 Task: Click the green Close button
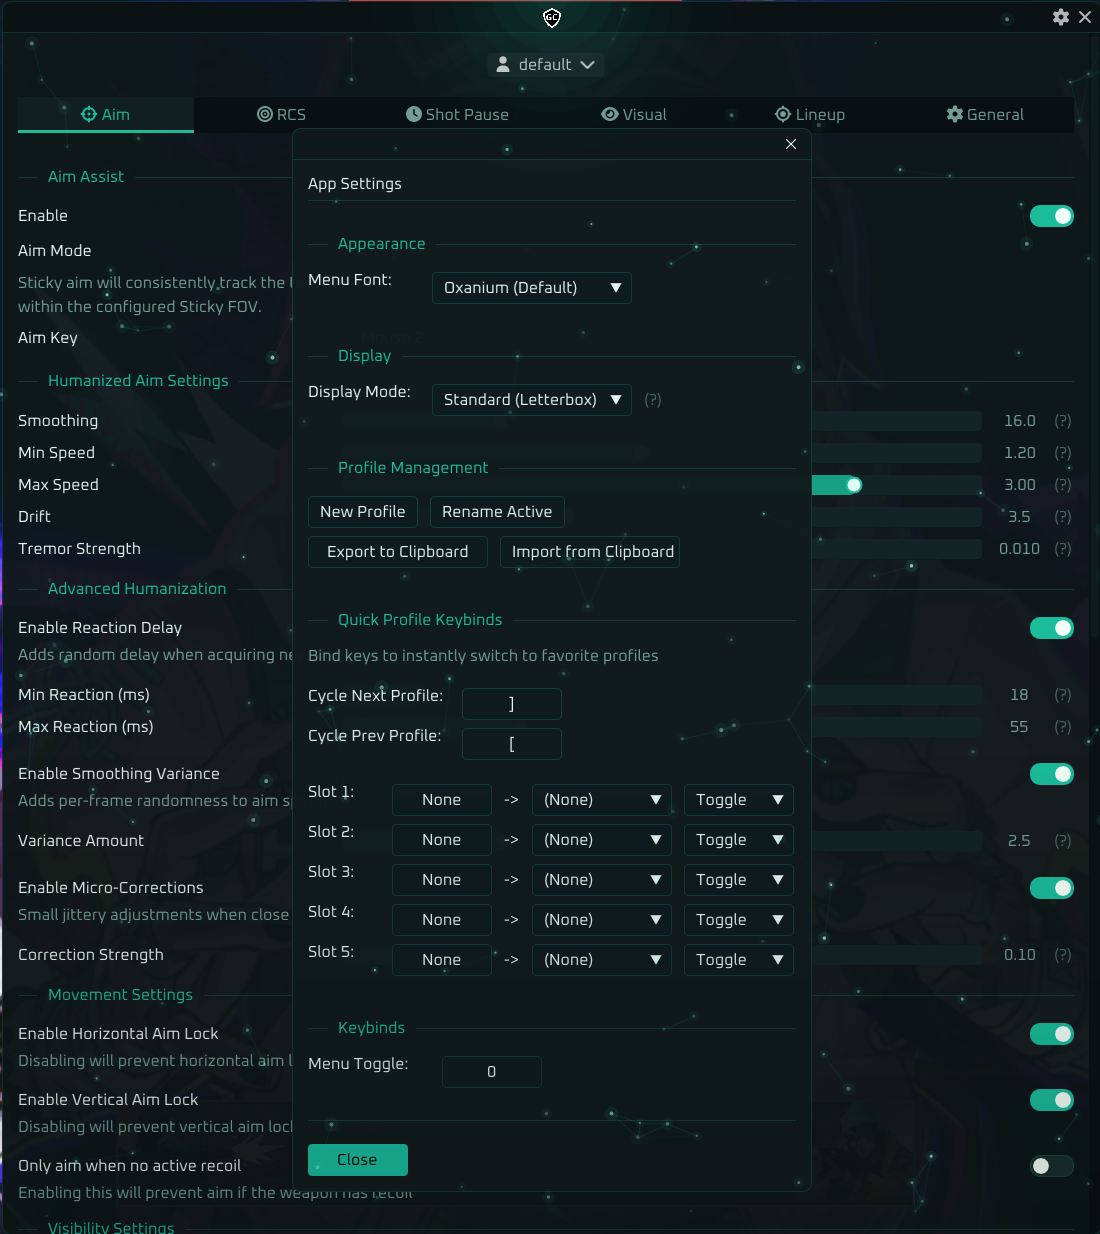point(358,1160)
